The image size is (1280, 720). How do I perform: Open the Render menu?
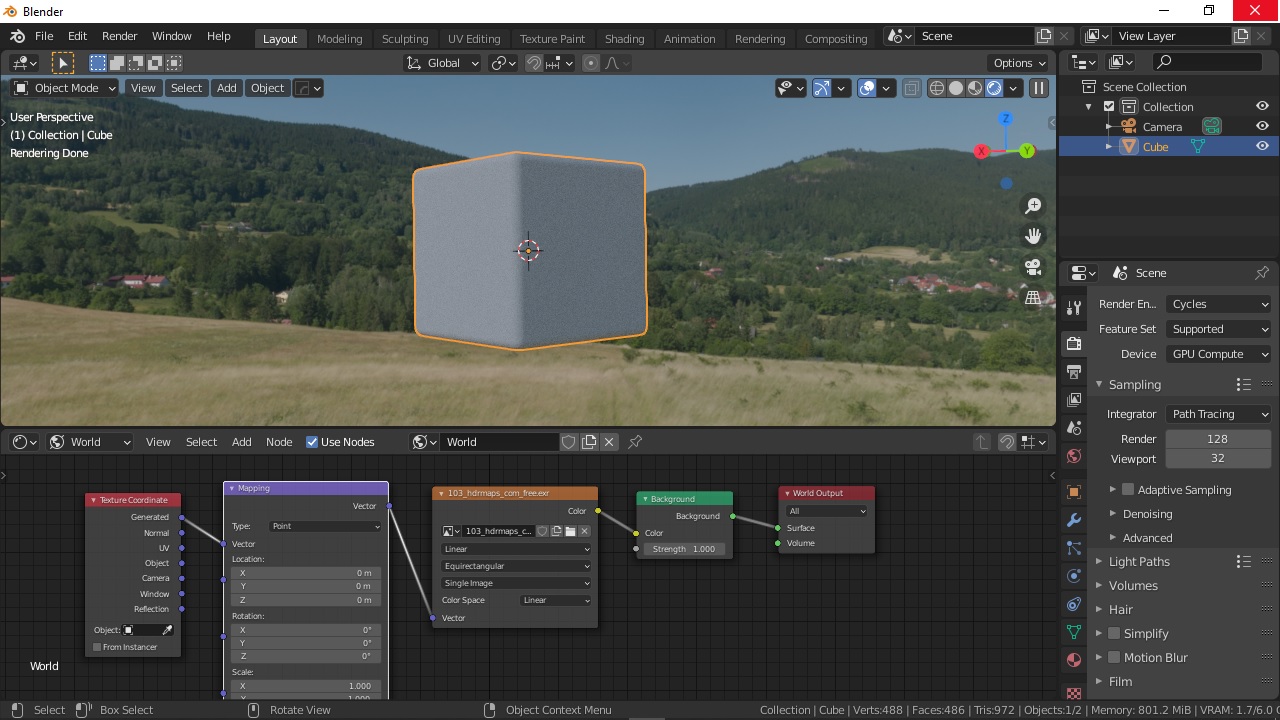[119, 36]
